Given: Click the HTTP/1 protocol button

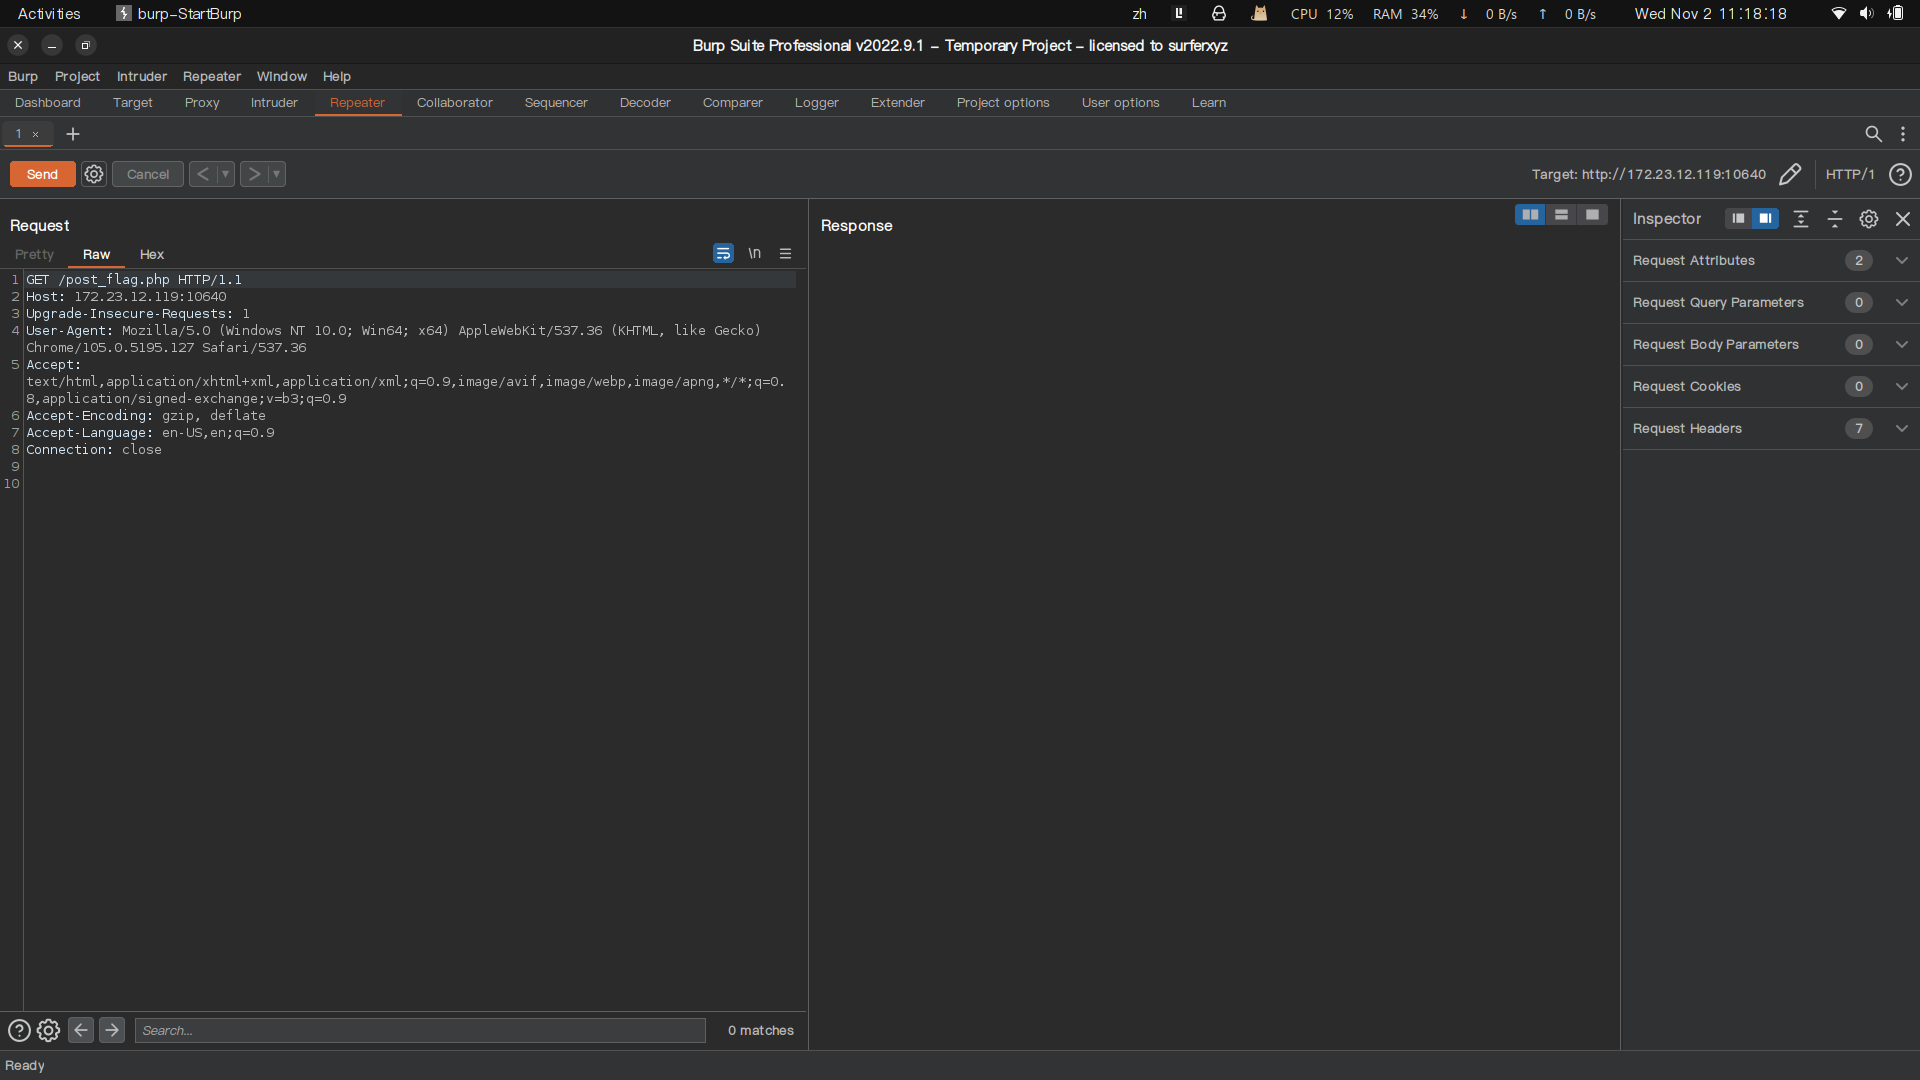Looking at the screenshot, I should pyautogui.click(x=1849, y=174).
